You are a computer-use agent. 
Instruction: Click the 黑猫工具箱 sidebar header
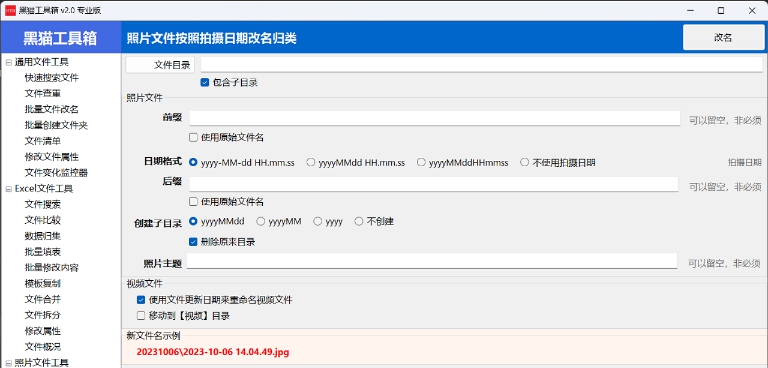[60, 38]
